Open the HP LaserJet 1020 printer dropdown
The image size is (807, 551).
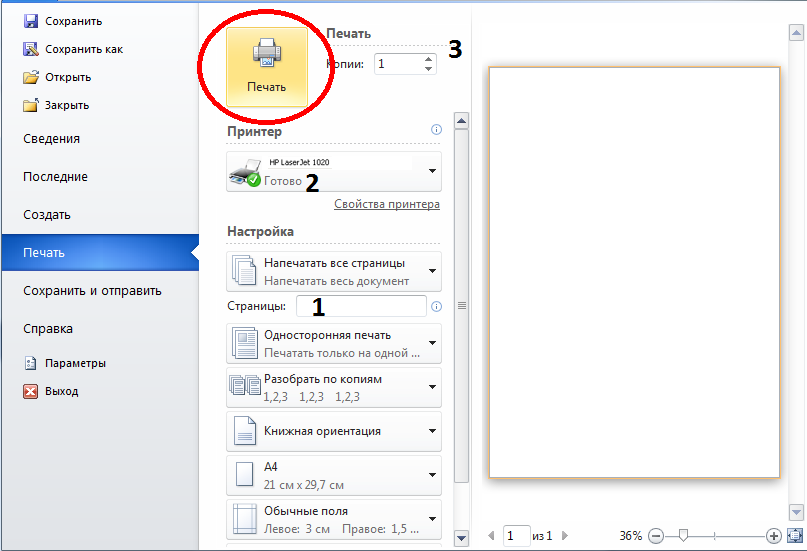click(433, 171)
